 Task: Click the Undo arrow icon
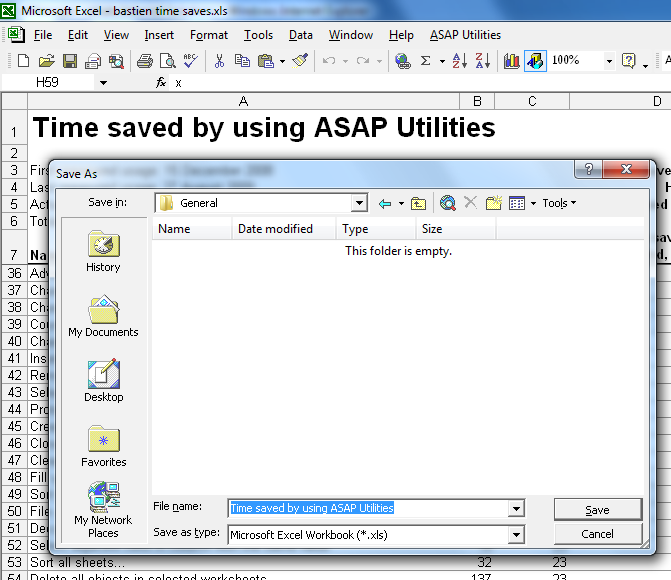click(x=329, y=61)
